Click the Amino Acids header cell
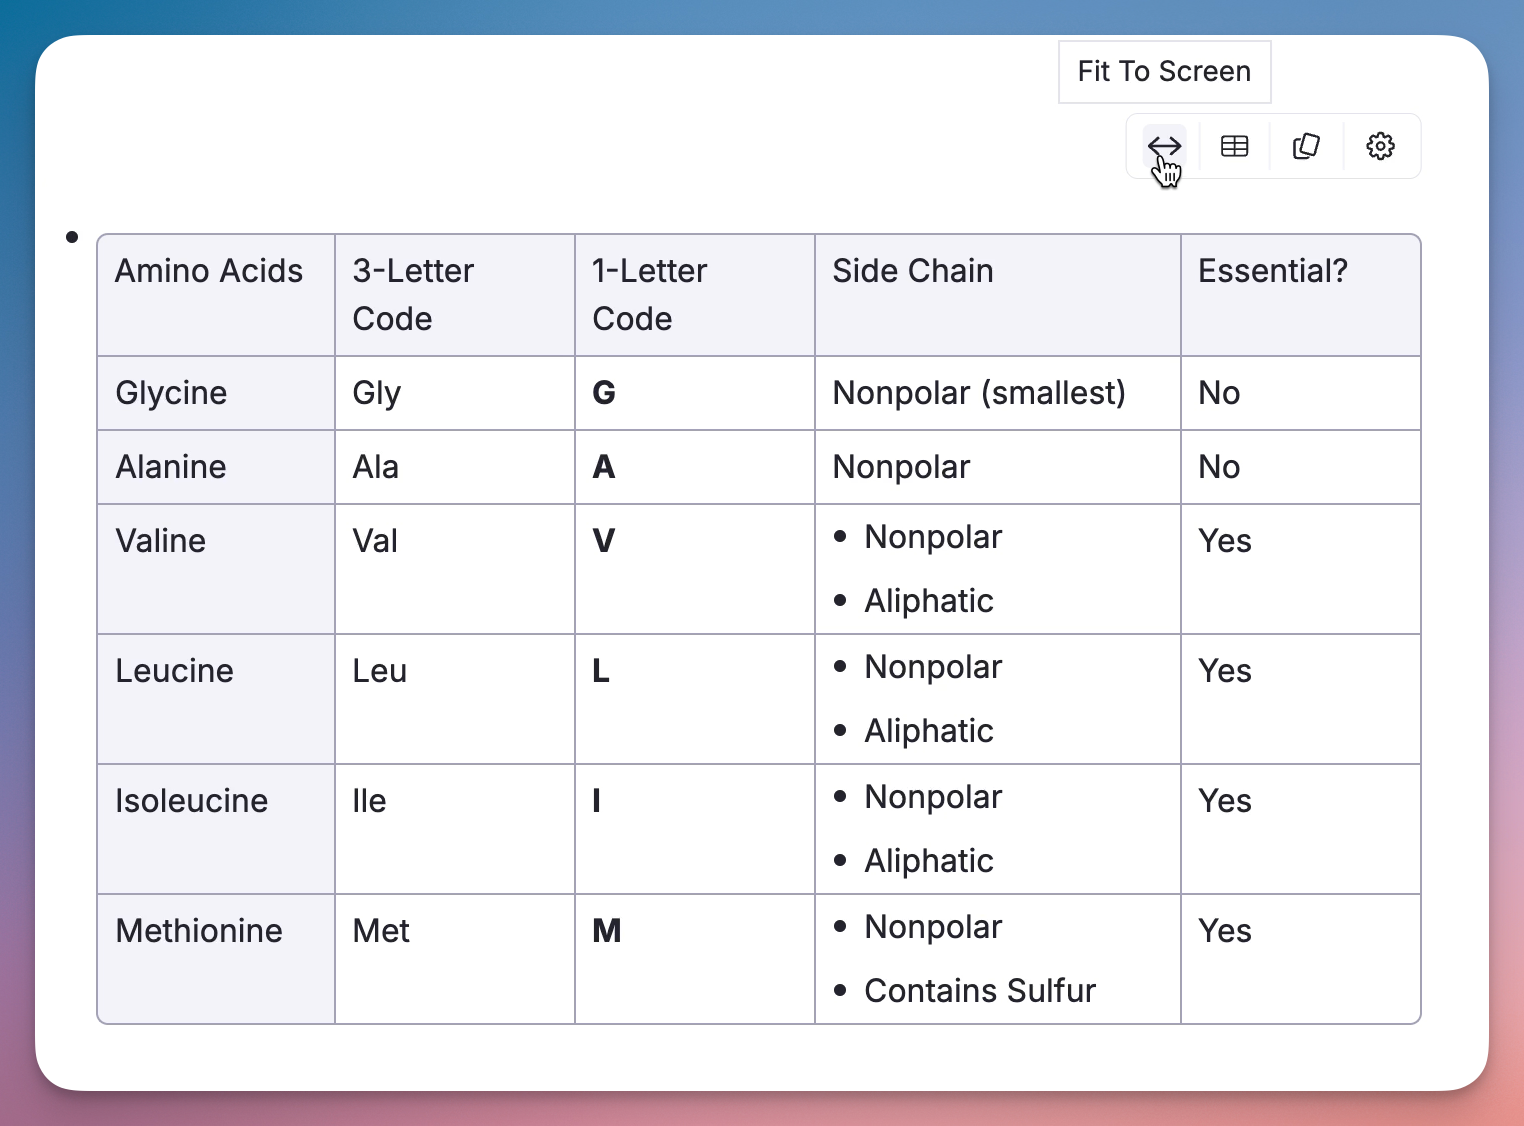Screen dimensions: 1524x1126 (209, 271)
